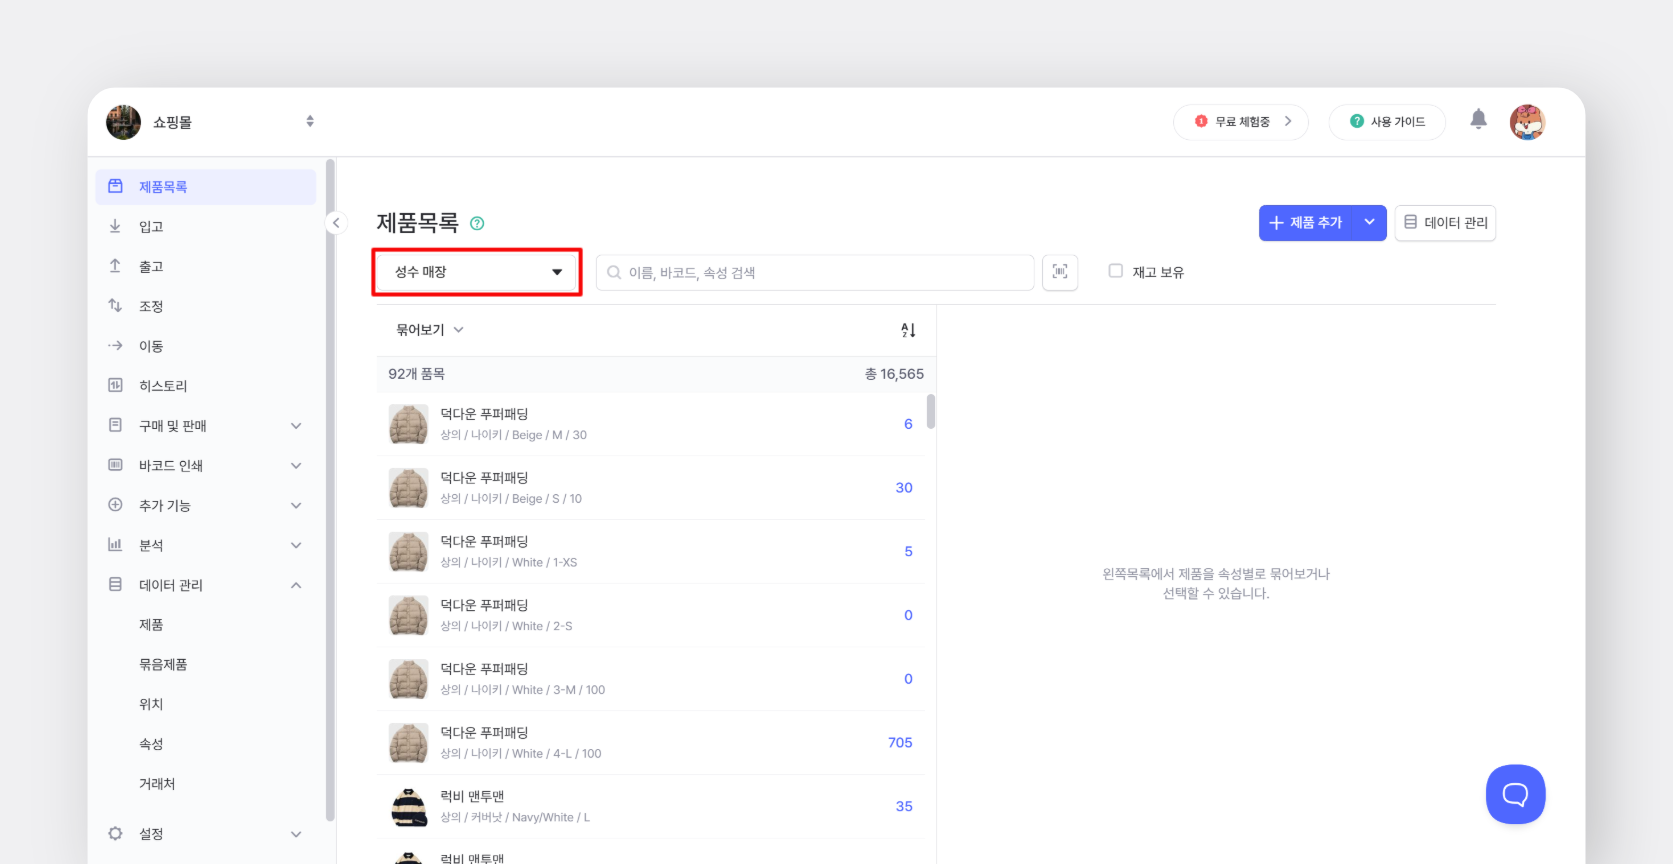Click the 분석 bar chart icon

pyautogui.click(x=115, y=544)
